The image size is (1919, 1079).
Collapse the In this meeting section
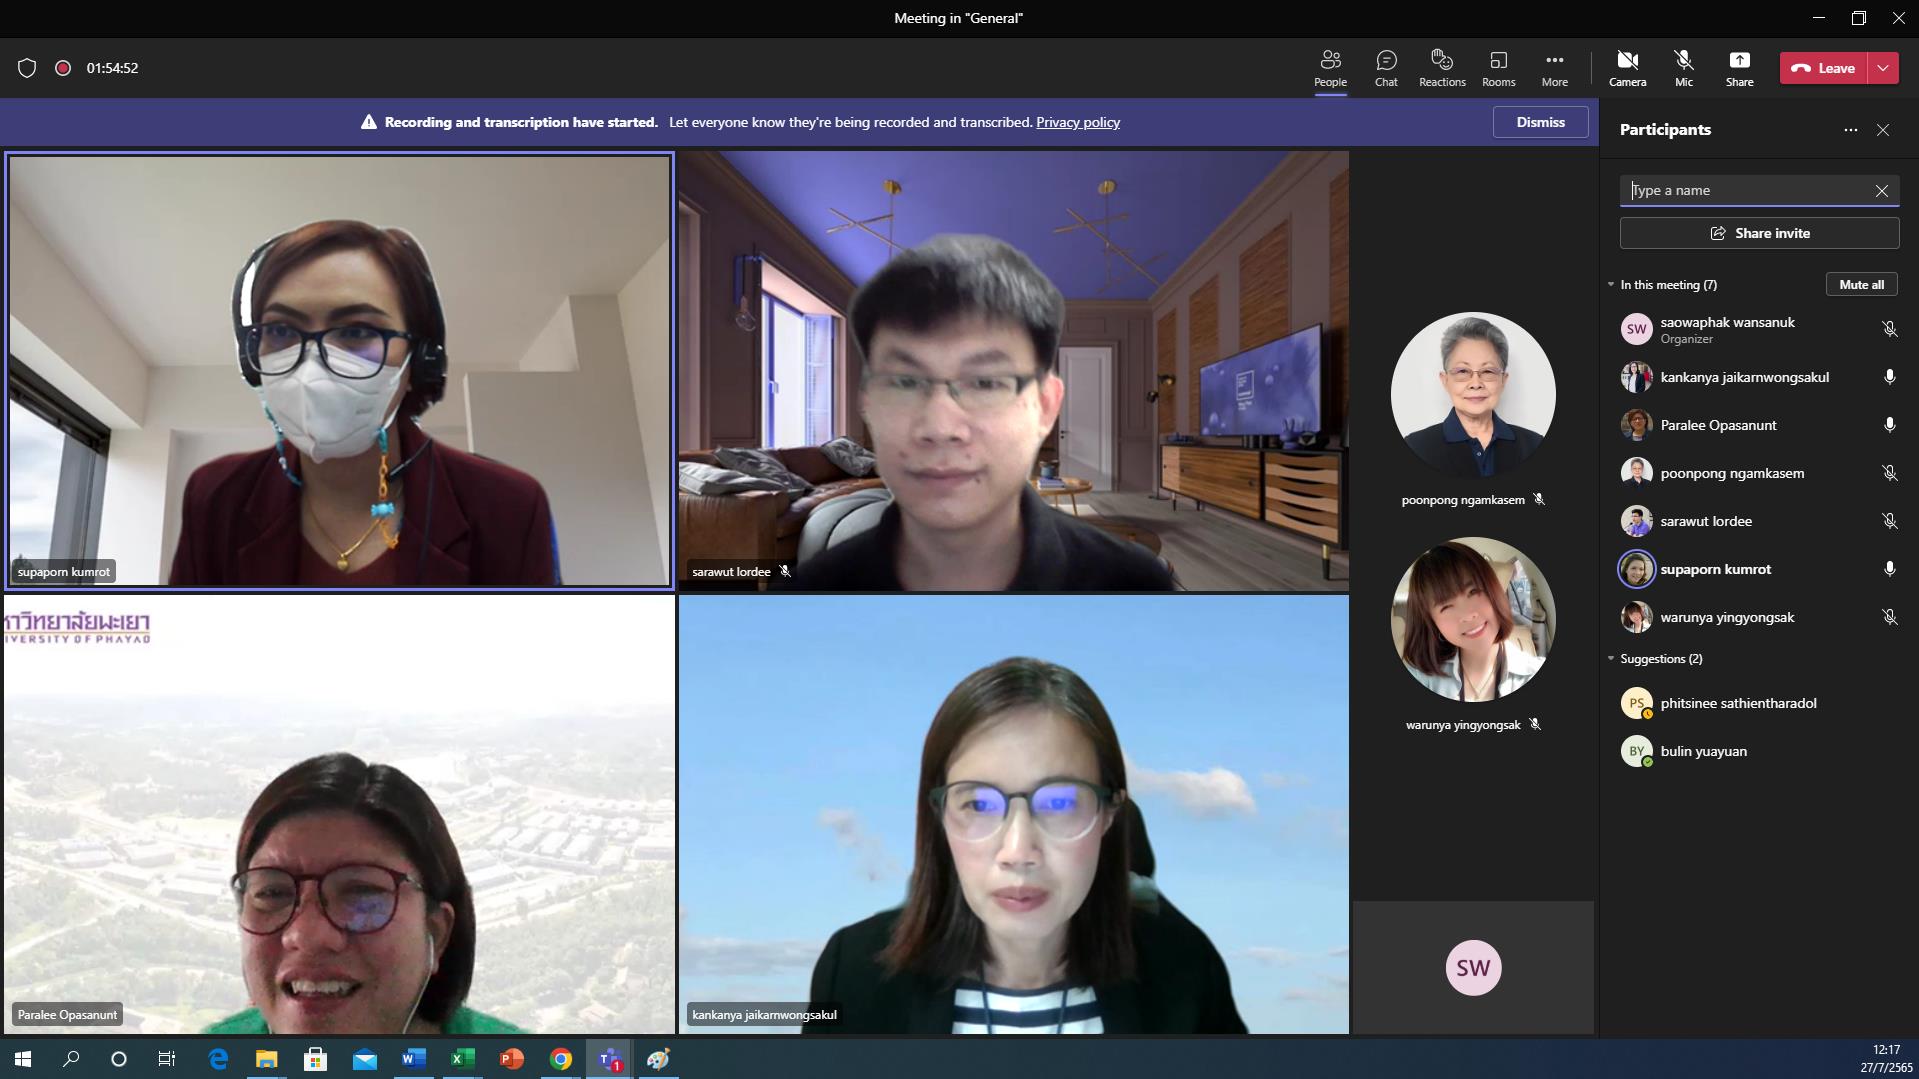1611,285
